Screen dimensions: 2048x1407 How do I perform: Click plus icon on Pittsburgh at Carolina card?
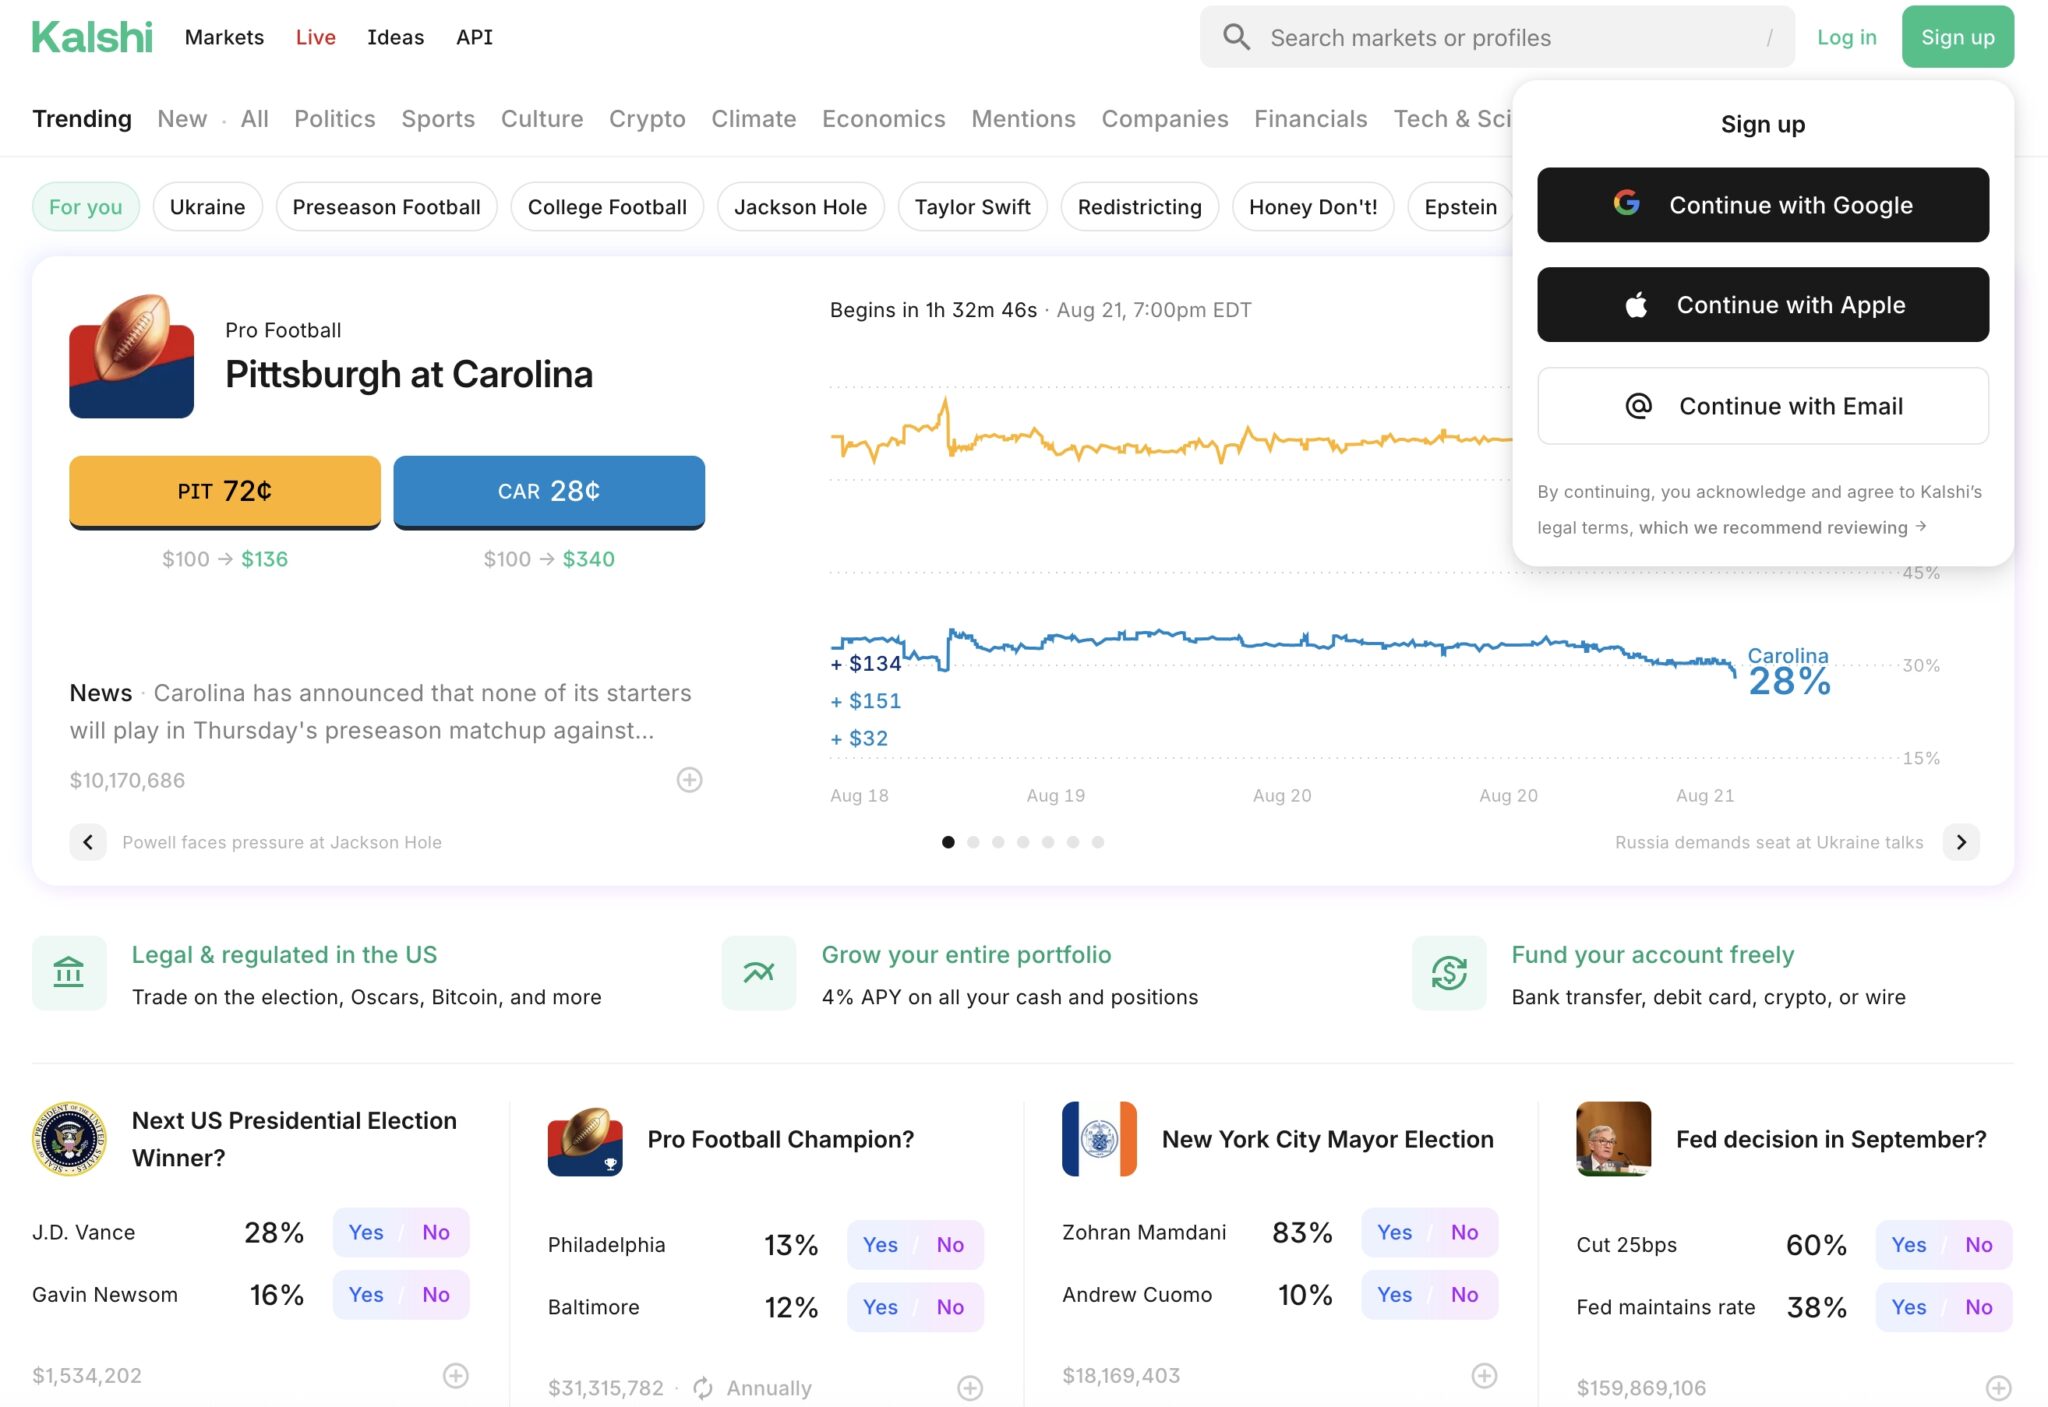(x=689, y=780)
